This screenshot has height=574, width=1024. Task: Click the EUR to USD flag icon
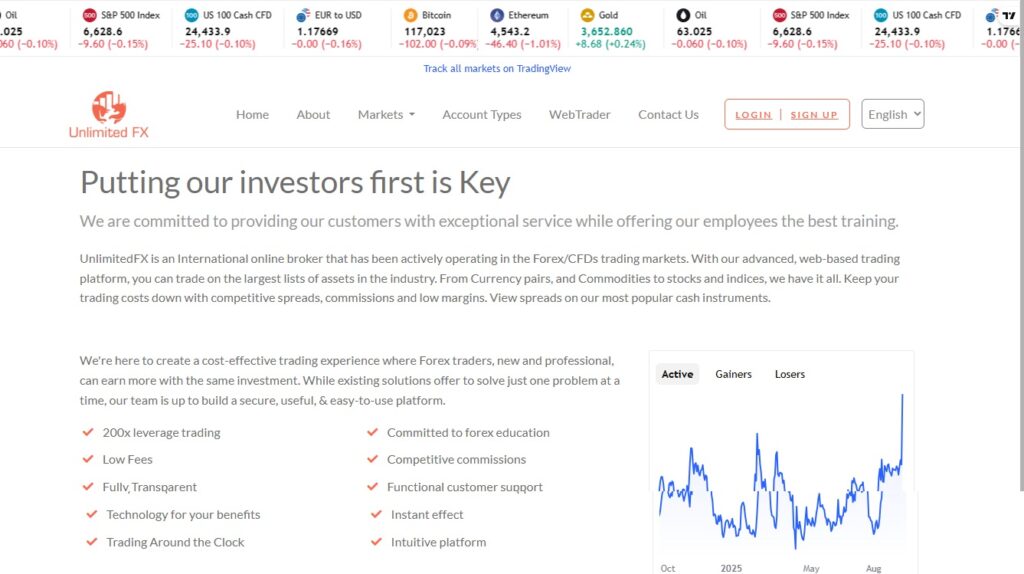[303, 16]
